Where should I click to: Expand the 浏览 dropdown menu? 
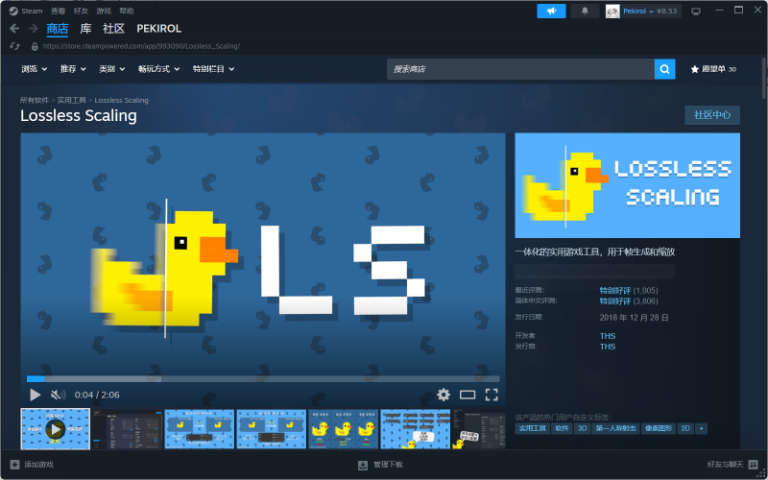click(34, 69)
